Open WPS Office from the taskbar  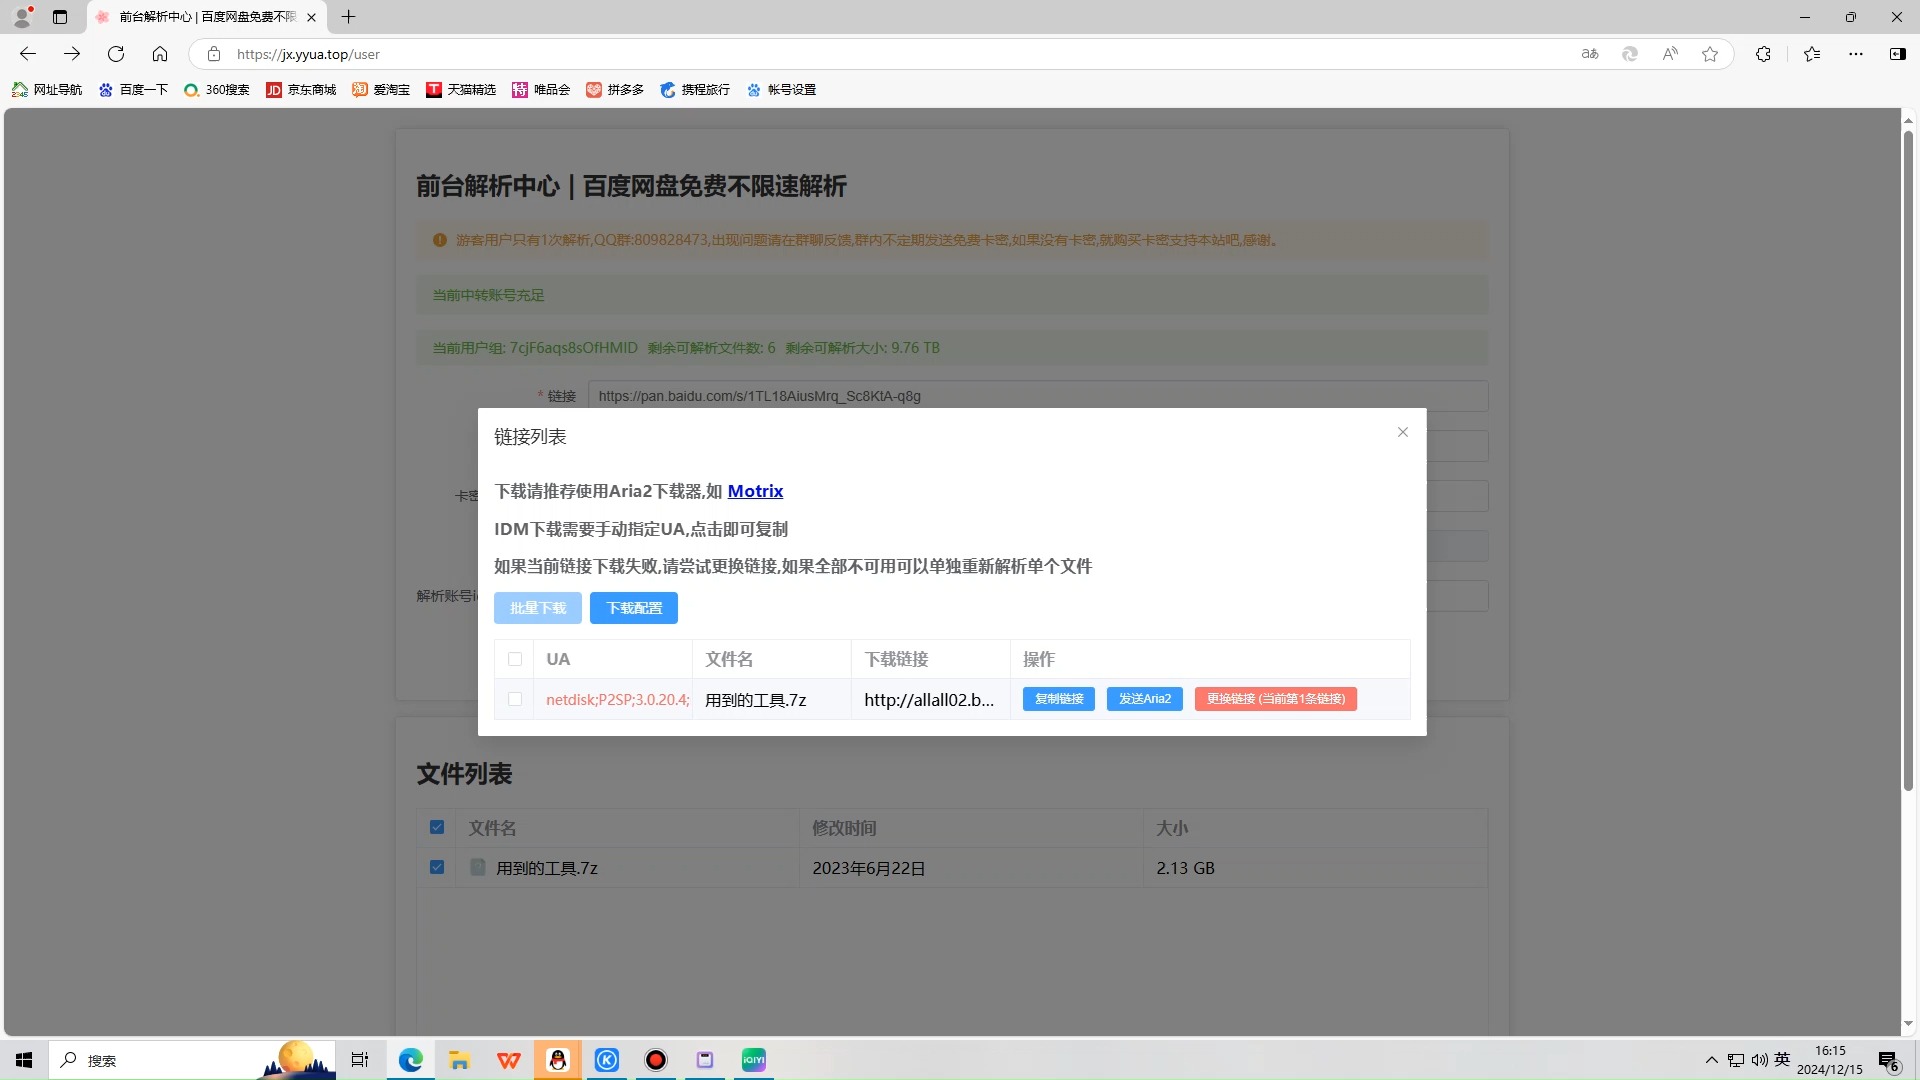point(509,1060)
